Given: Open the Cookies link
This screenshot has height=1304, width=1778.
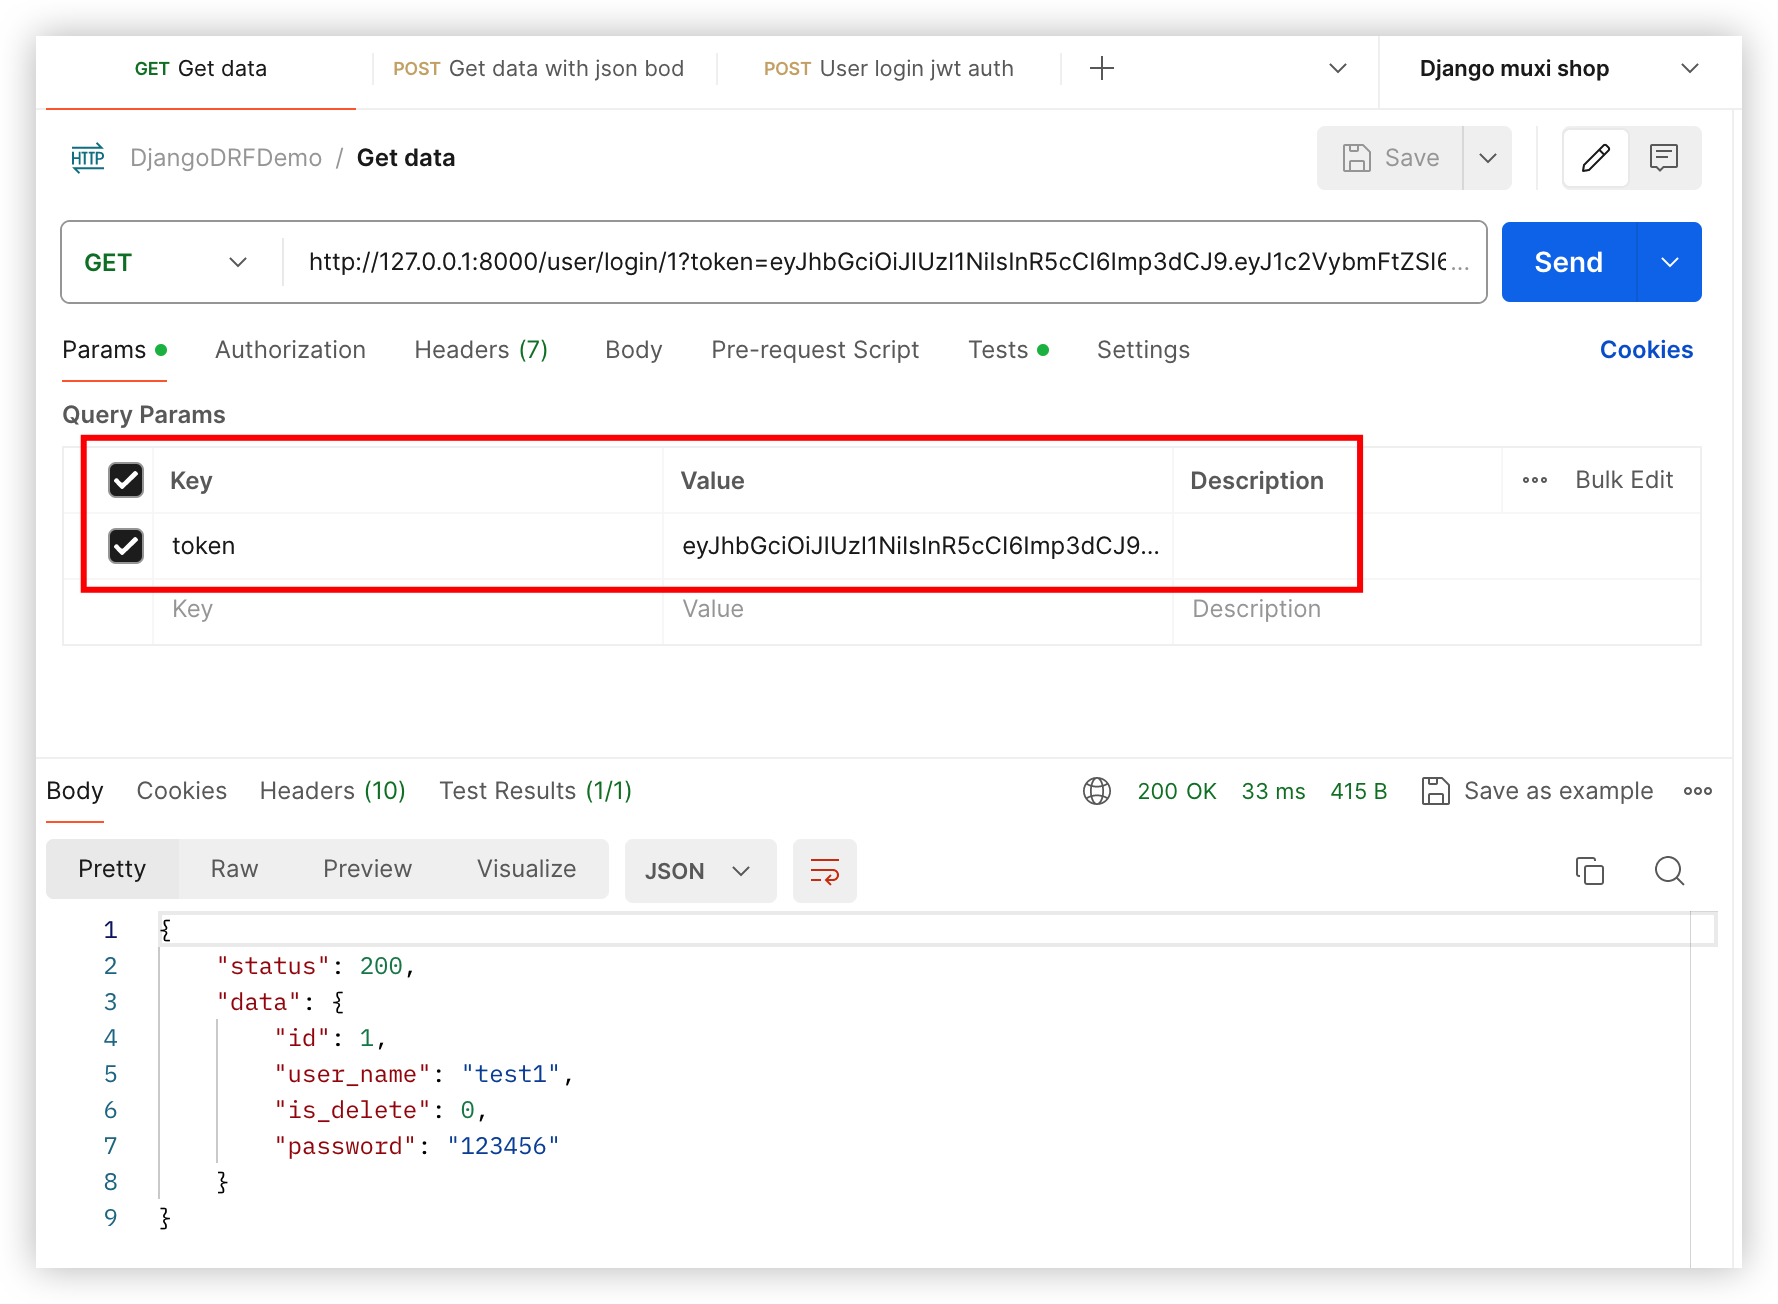Looking at the screenshot, I should [1646, 350].
